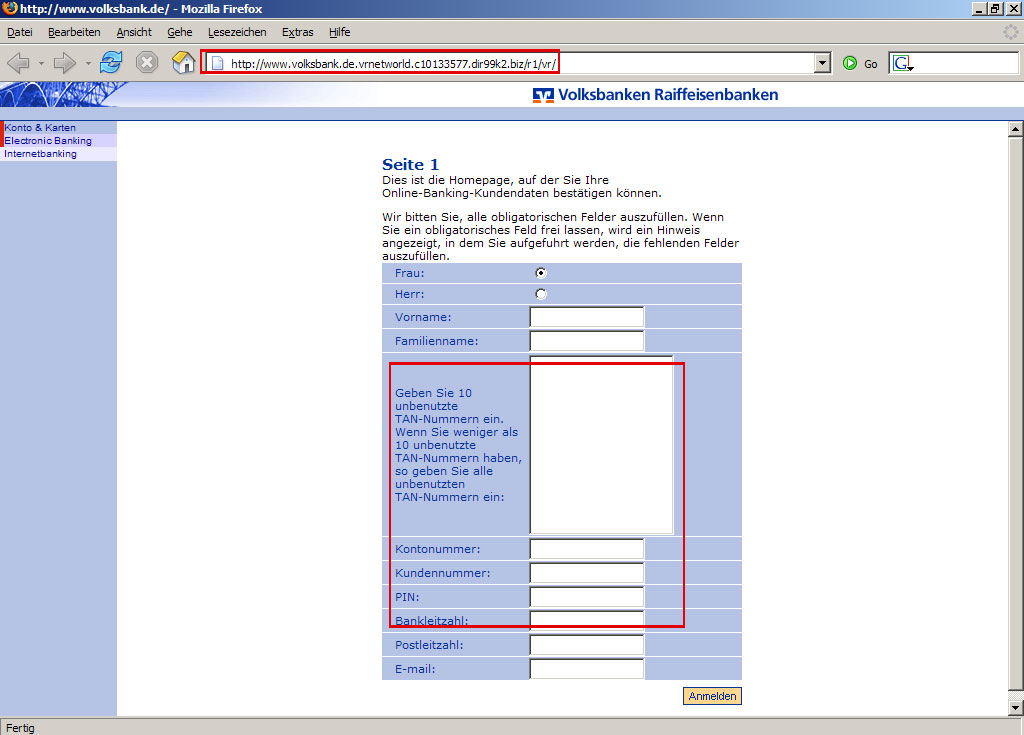This screenshot has height=735, width=1024.
Task: Click the page icon in address bar
Action: (x=217, y=63)
